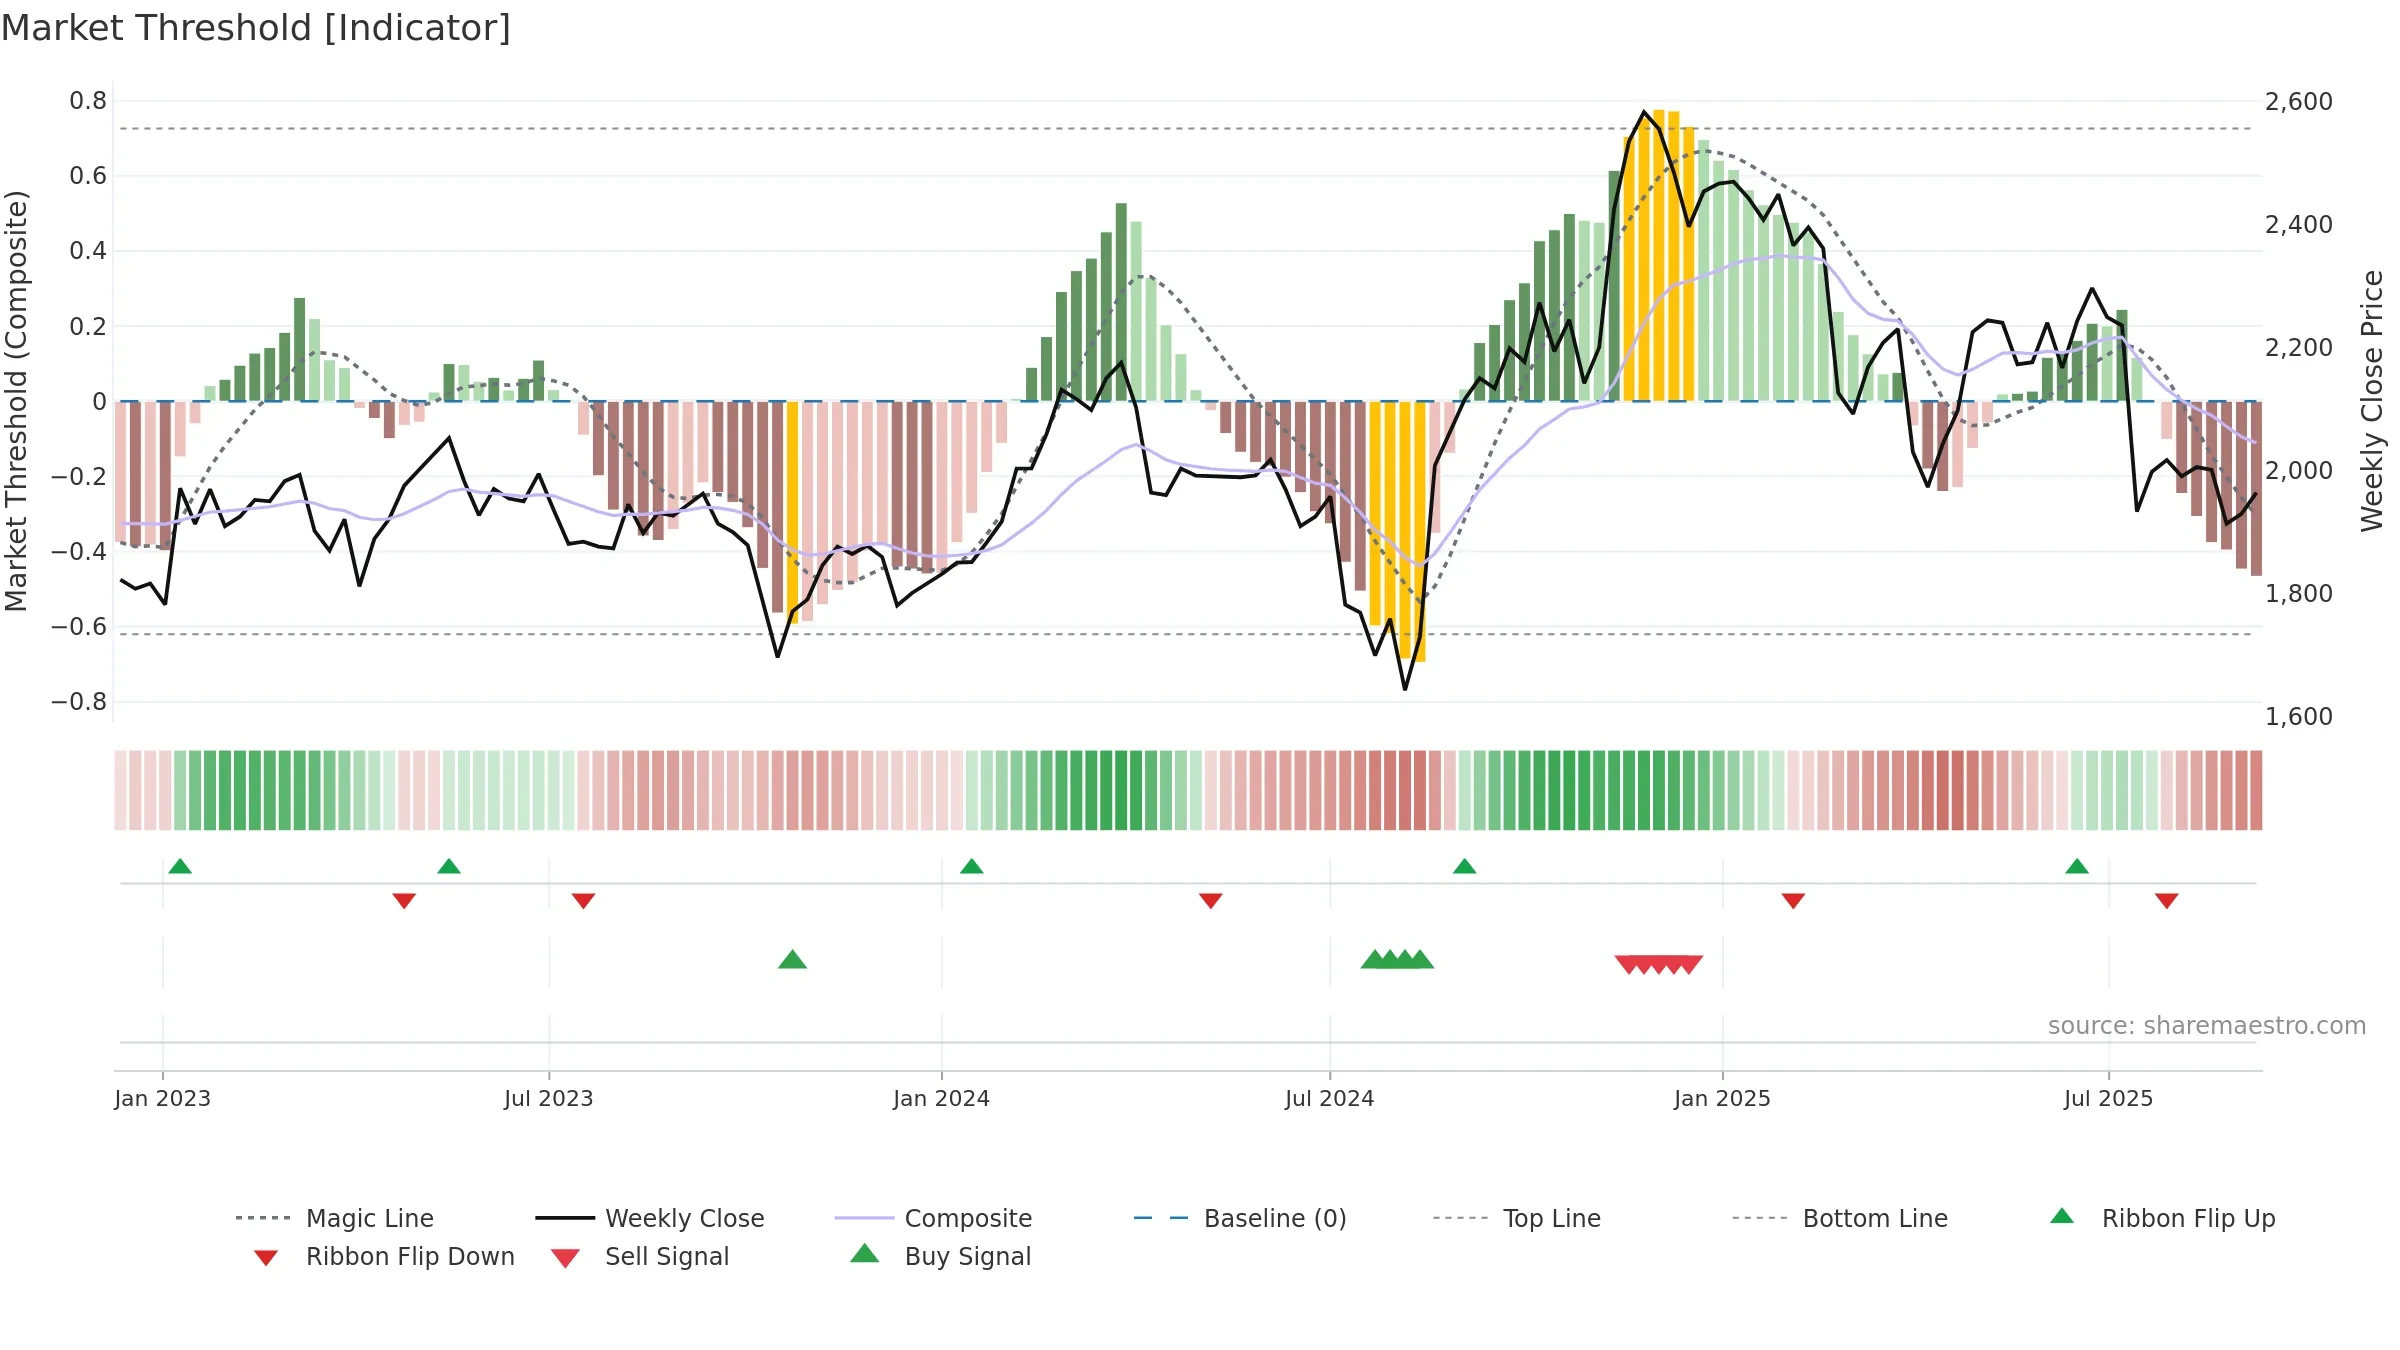Click the −0.8 left axis tick label
The image size is (2400, 1350).
tap(79, 702)
